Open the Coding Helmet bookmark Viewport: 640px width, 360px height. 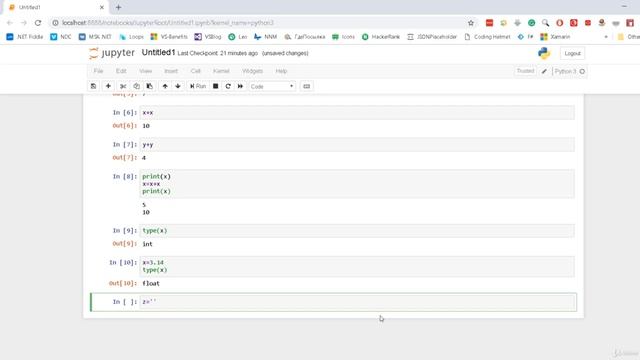487,37
